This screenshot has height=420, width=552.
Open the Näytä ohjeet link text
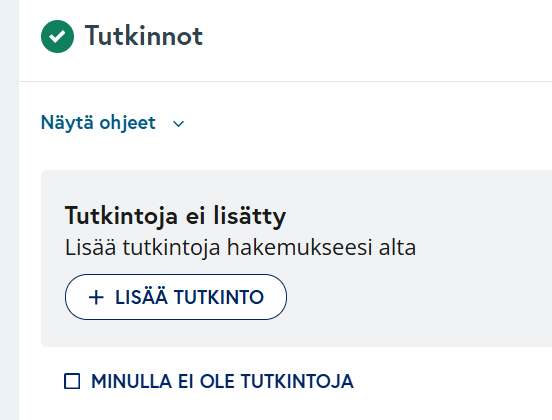(98, 123)
